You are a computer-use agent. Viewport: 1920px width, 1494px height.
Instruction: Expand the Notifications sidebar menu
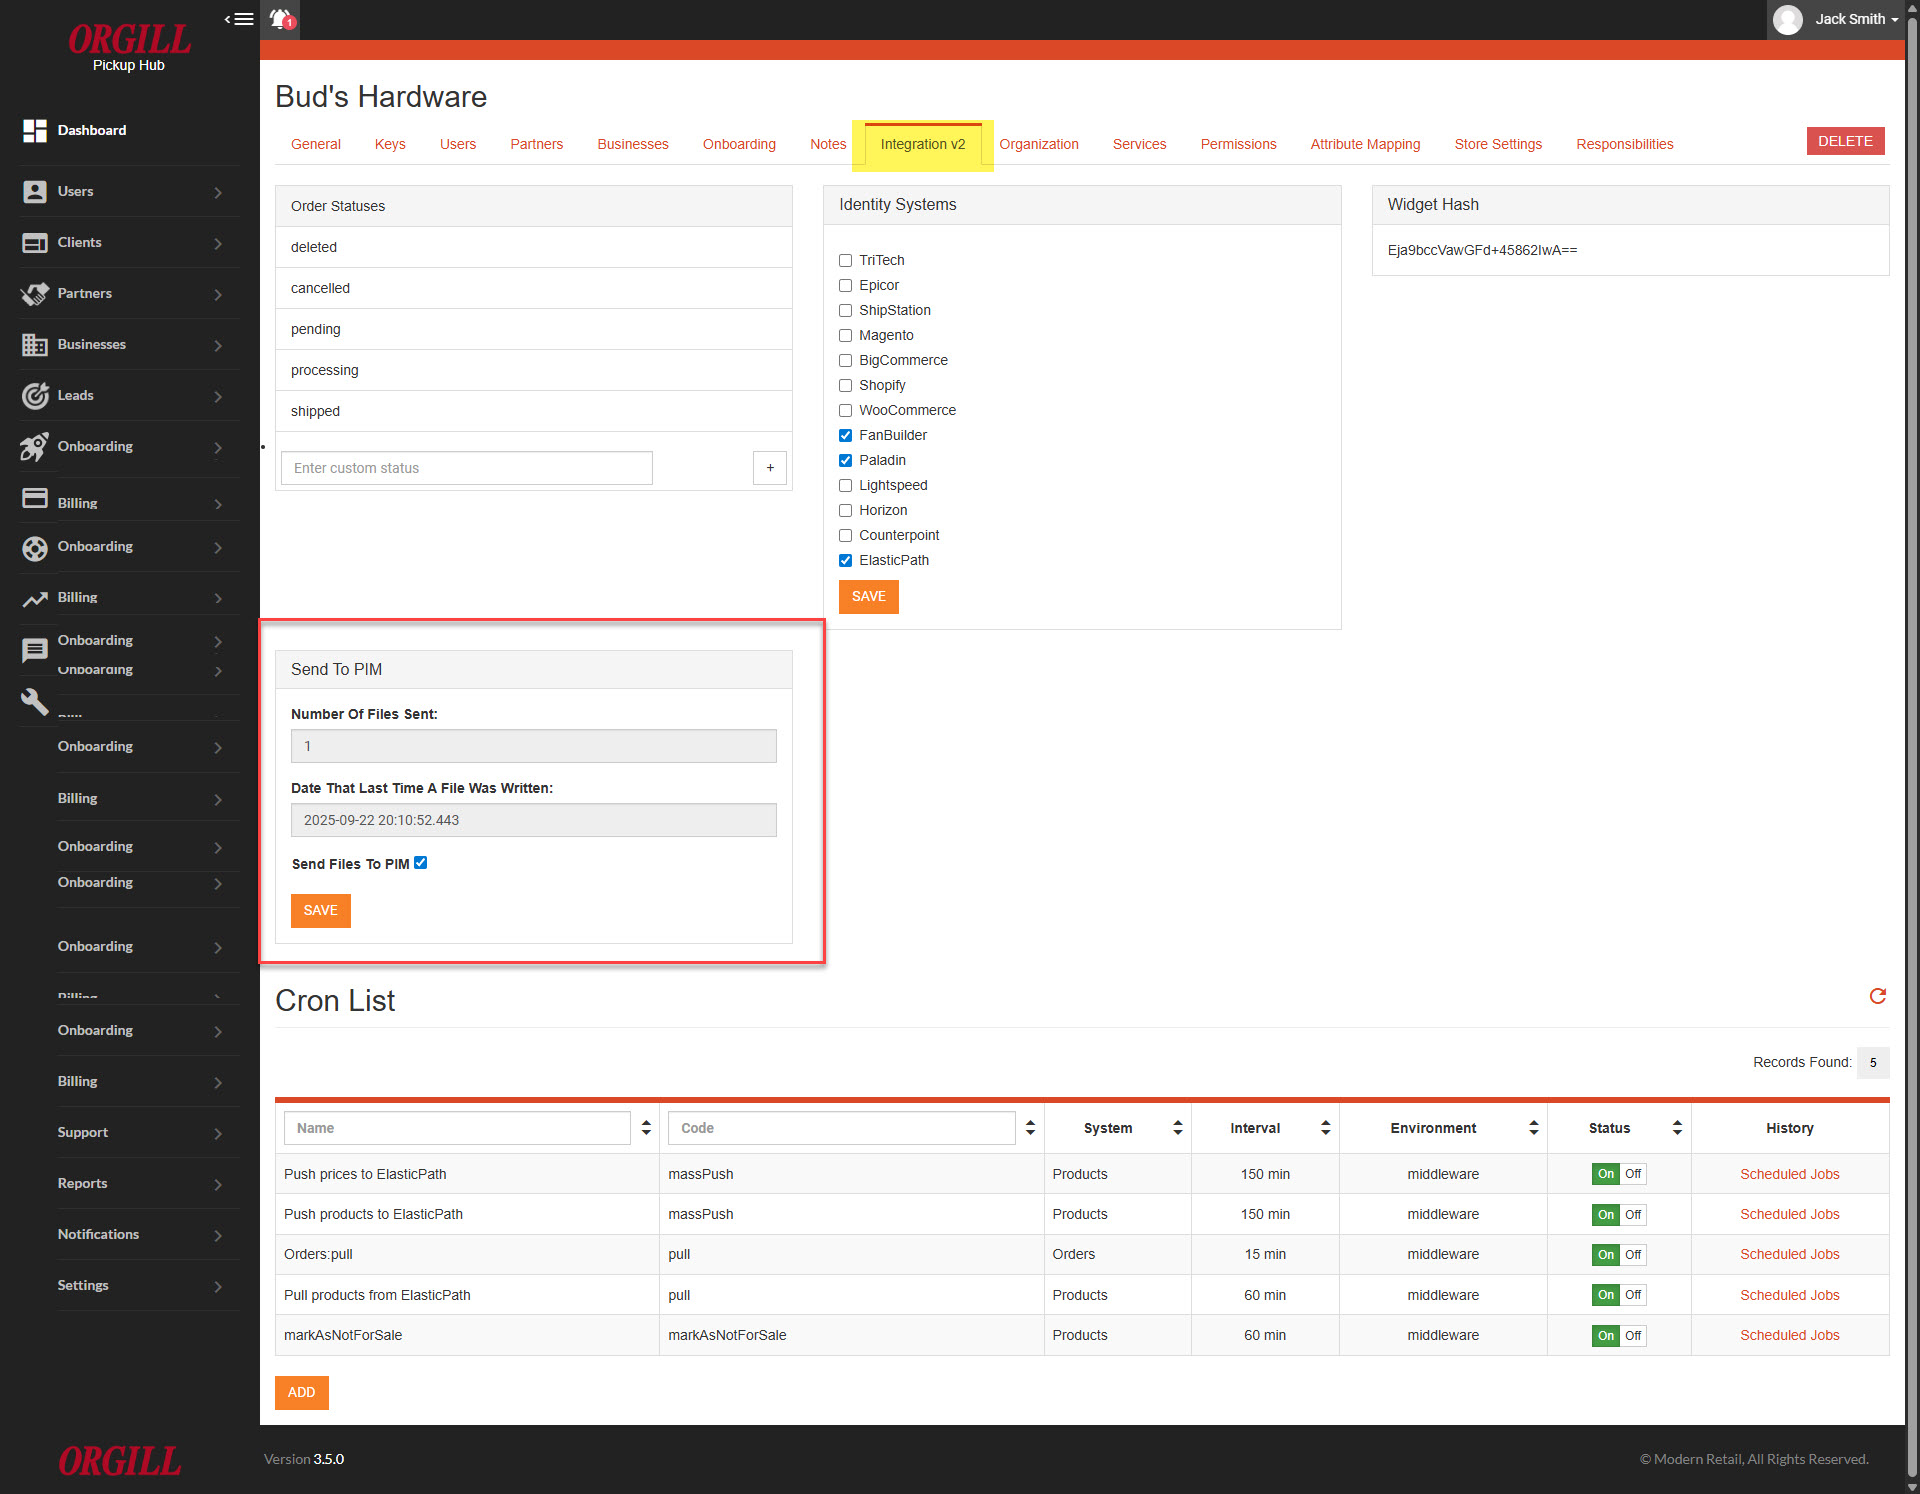coord(218,1235)
